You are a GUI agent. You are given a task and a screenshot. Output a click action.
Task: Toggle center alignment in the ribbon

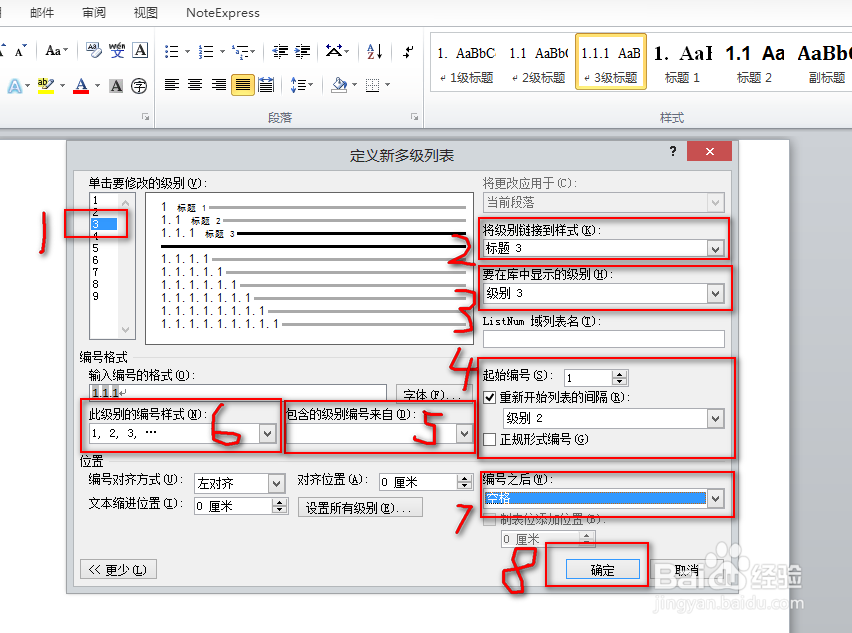[x=194, y=85]
